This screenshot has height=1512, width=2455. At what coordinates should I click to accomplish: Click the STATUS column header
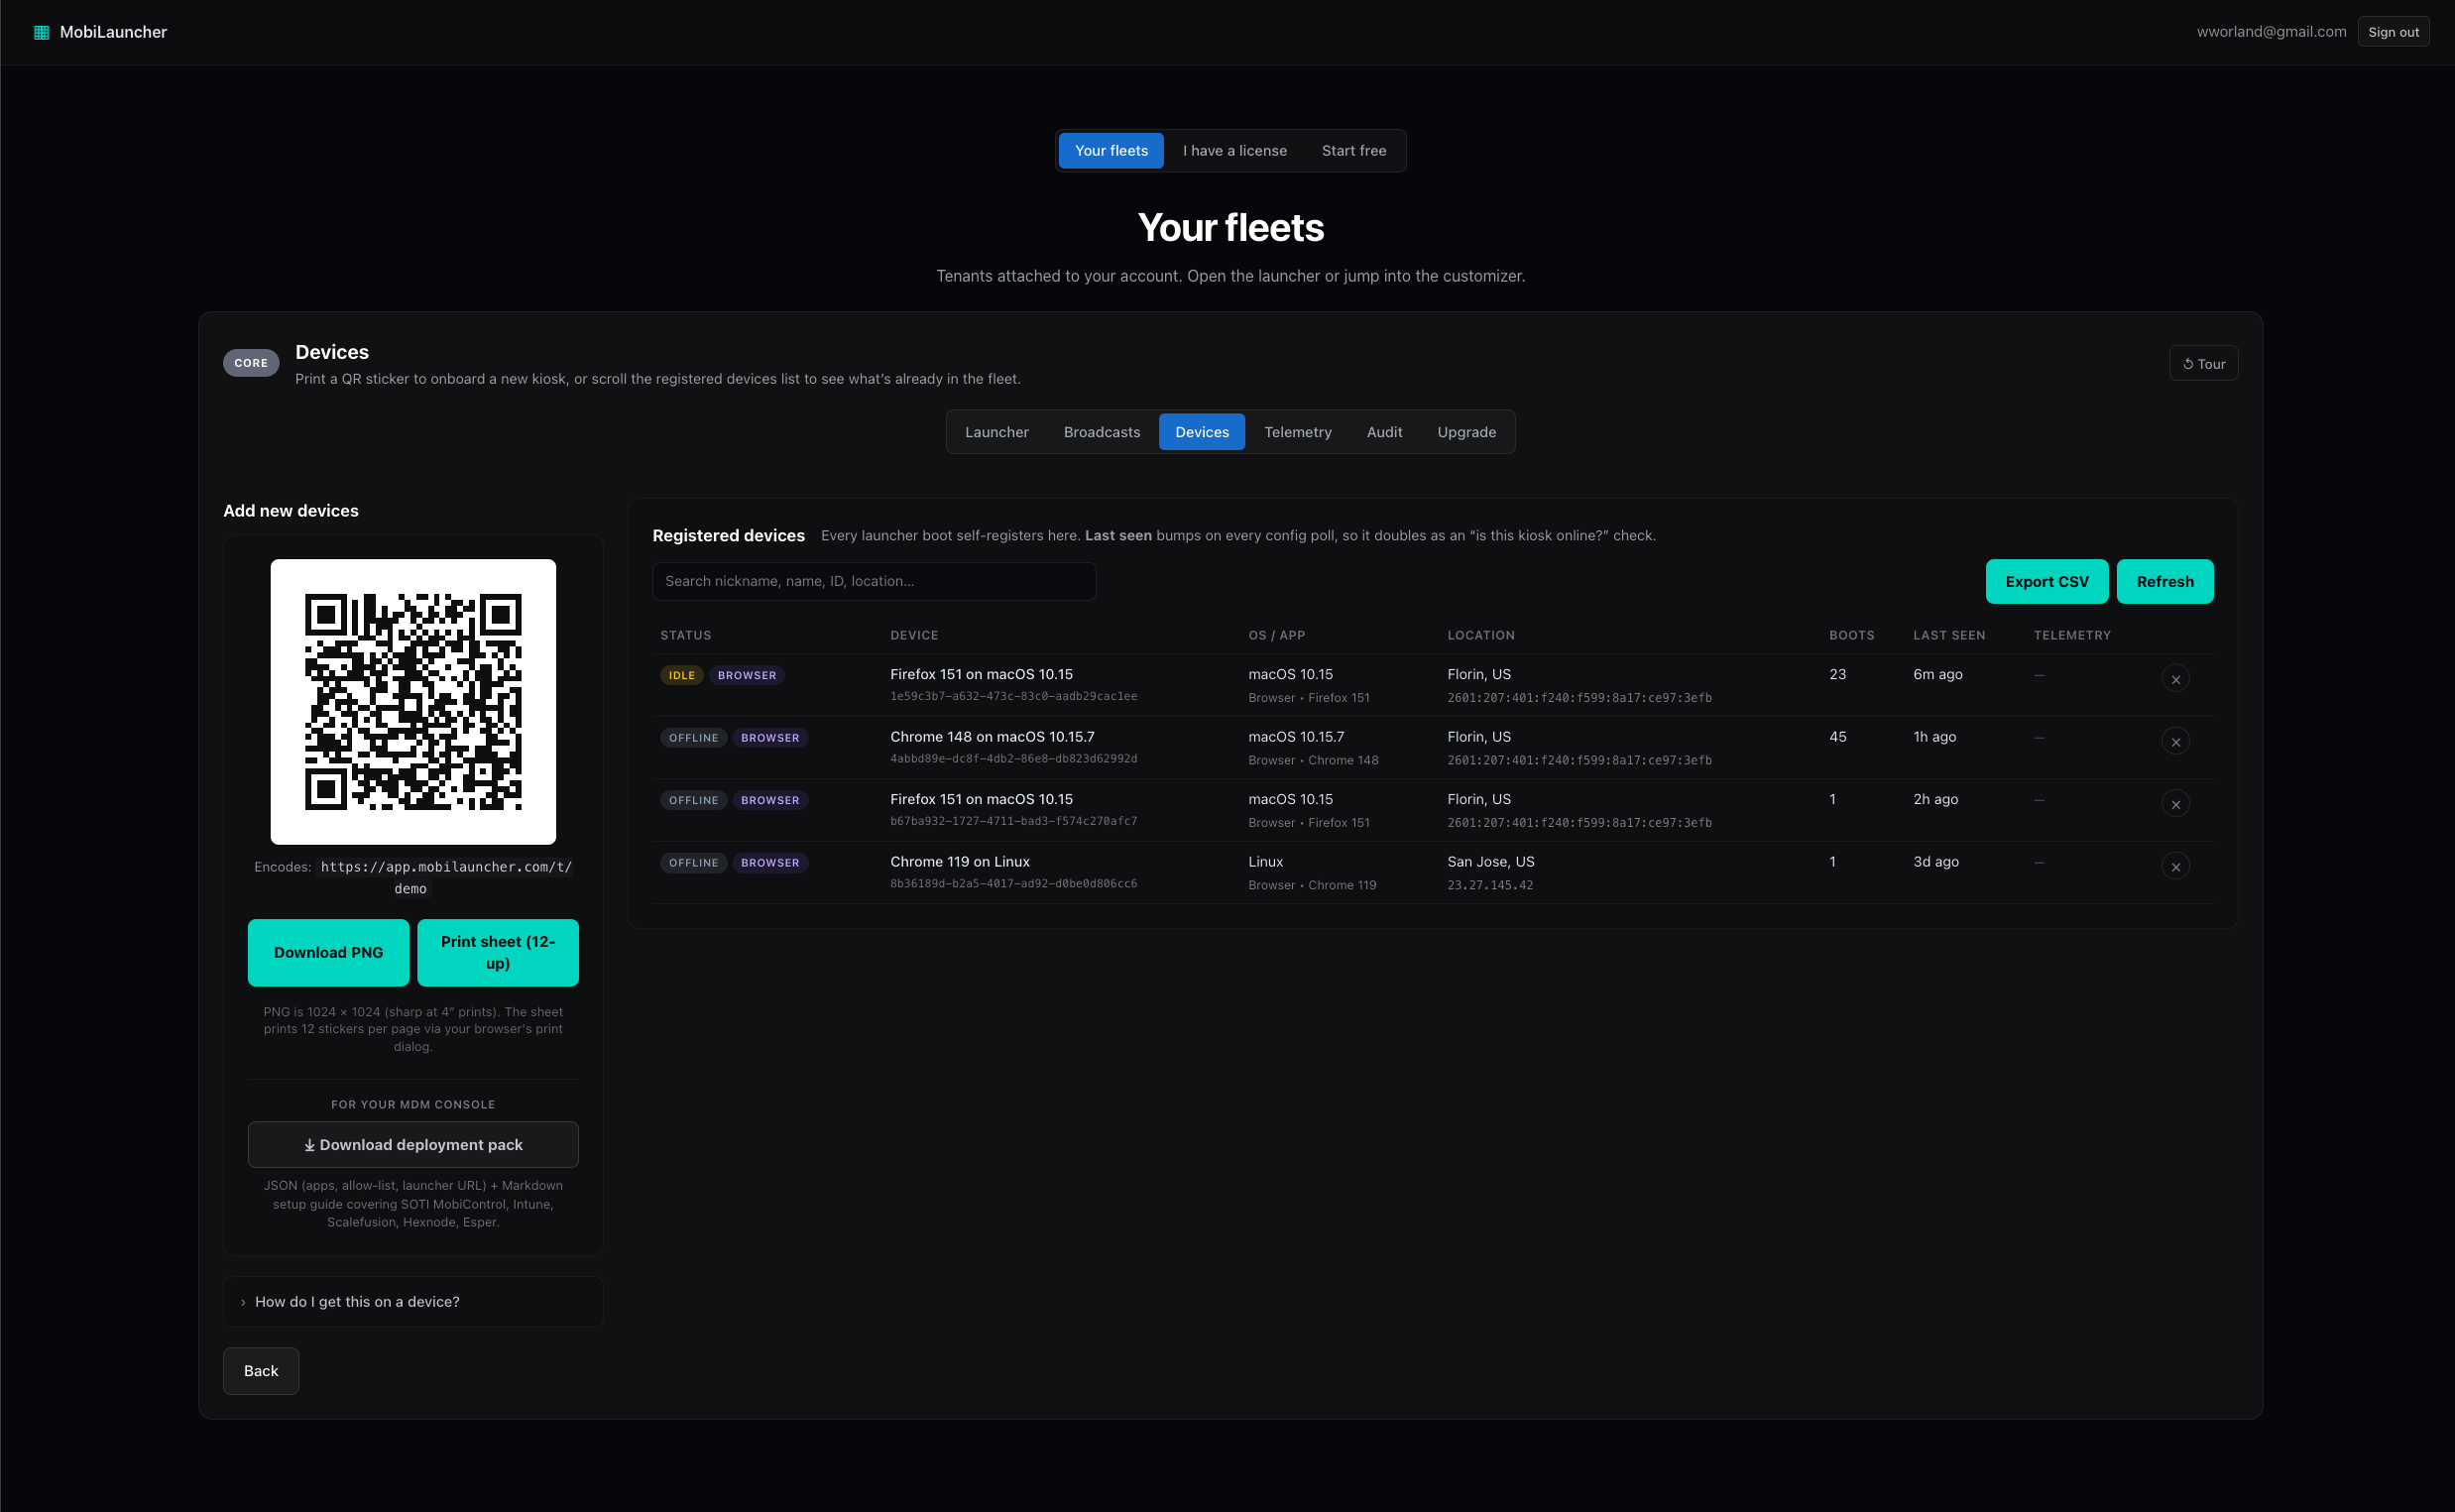[x=685, y=636]
